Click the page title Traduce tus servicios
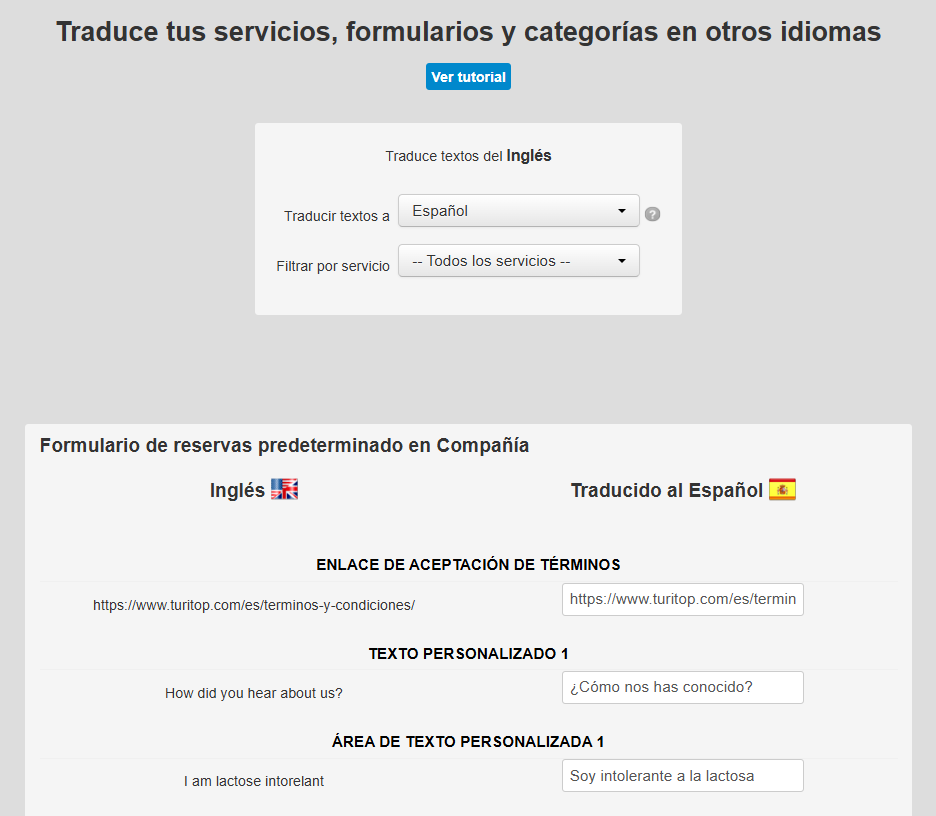 468,32
